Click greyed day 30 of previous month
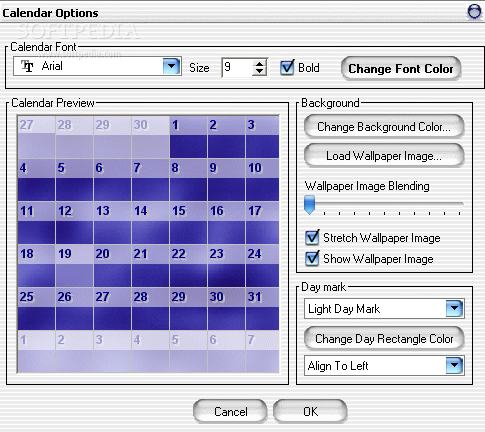 pyautogui.click(x=150, y=137)
